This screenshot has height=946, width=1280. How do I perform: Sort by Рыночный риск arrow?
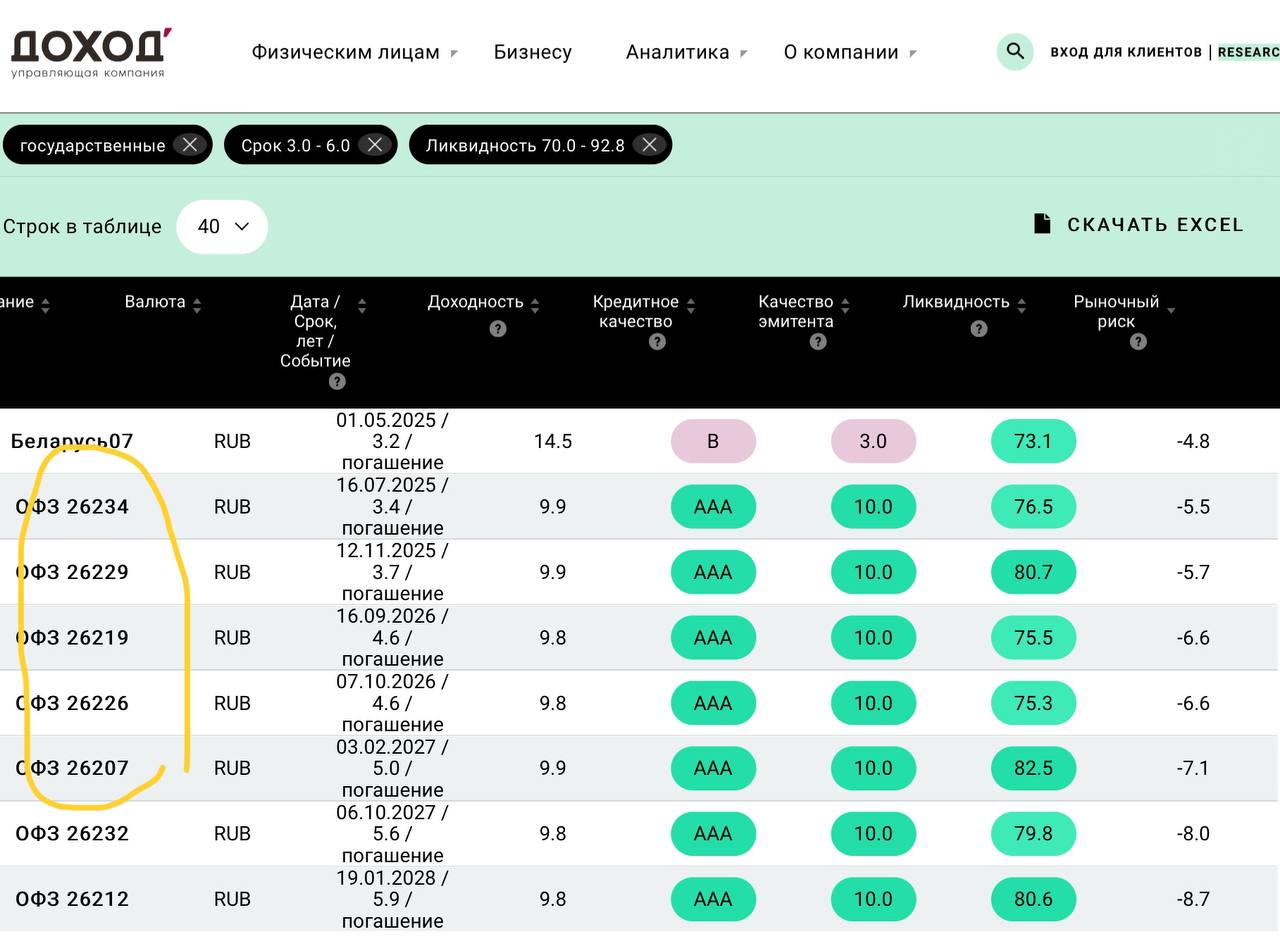1171,310
